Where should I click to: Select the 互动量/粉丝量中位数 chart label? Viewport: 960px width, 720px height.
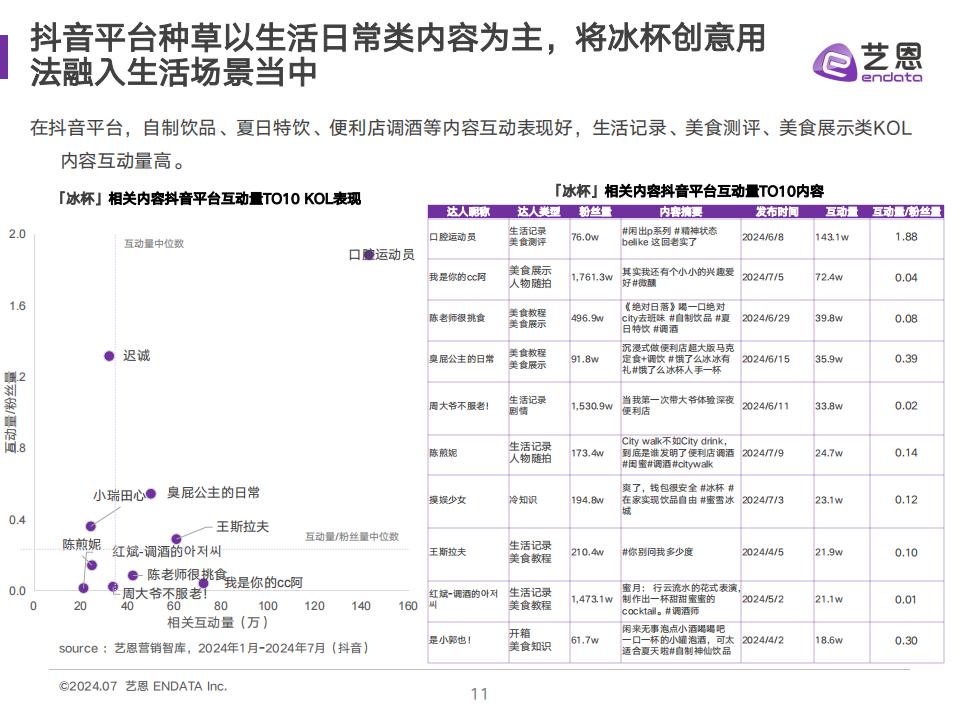click(x=352, y=537)
